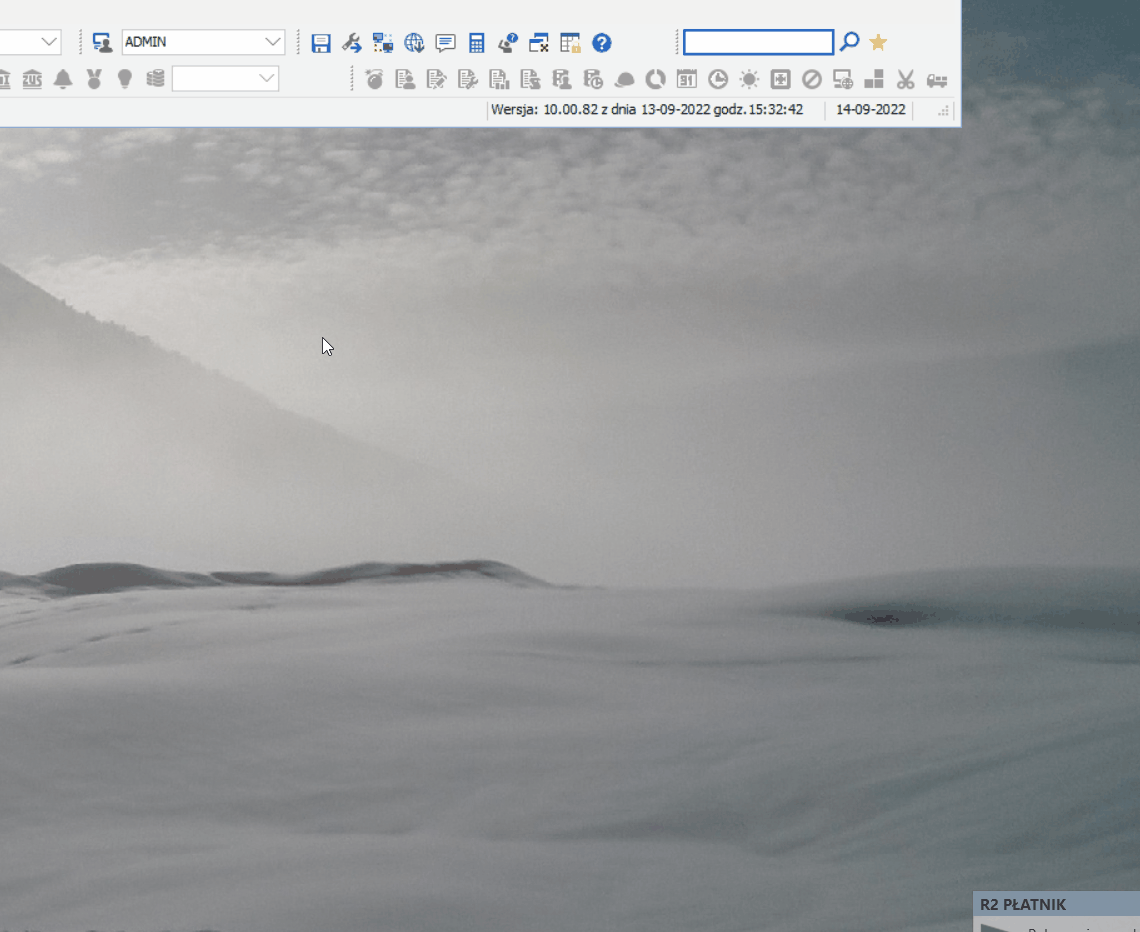Click the calendar 31 icon

(x=686, y=79)
